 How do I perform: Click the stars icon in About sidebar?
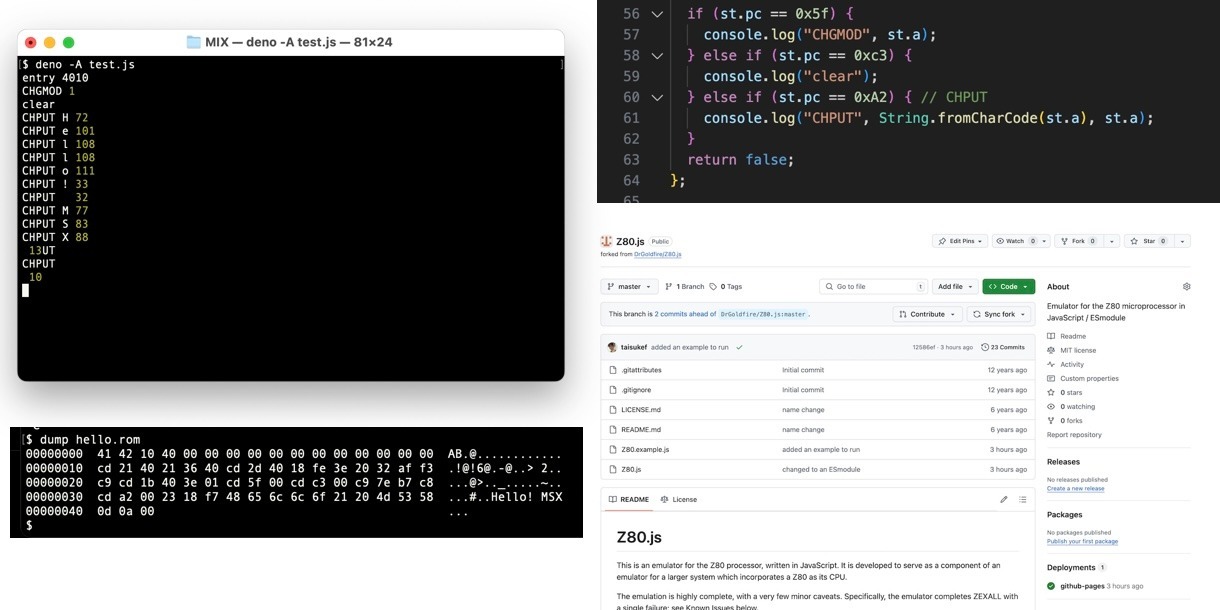[1051, 392]
